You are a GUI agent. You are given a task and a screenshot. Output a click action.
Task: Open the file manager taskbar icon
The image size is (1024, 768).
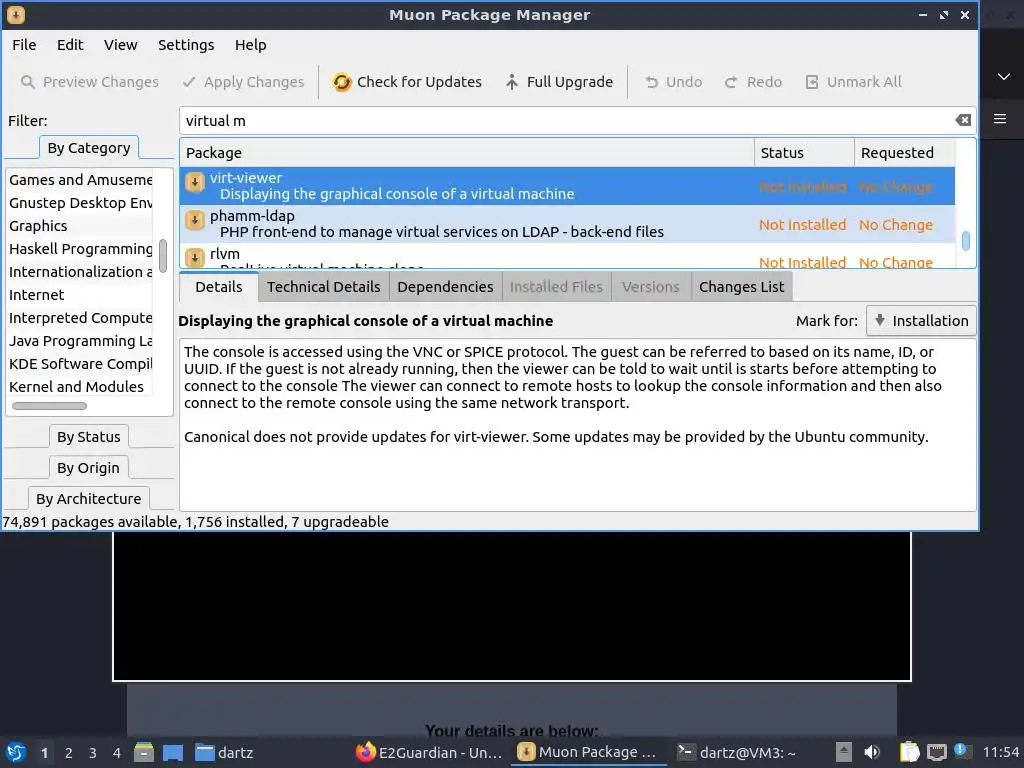pos(144,752)
